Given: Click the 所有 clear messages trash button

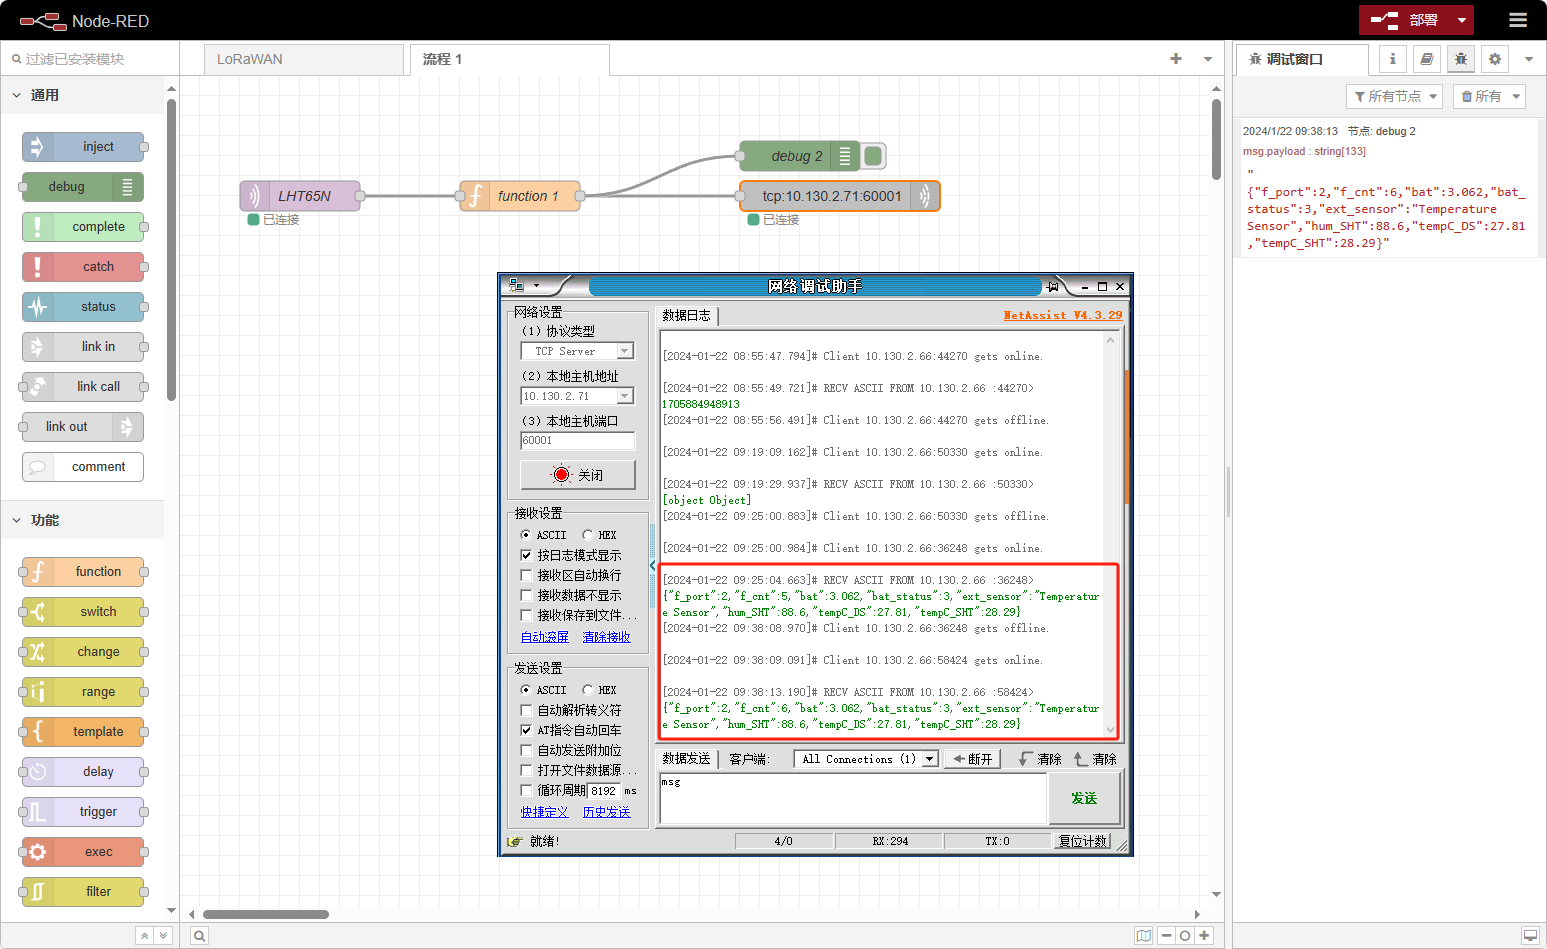Looking at the screenshot, I should (1481, 96).
